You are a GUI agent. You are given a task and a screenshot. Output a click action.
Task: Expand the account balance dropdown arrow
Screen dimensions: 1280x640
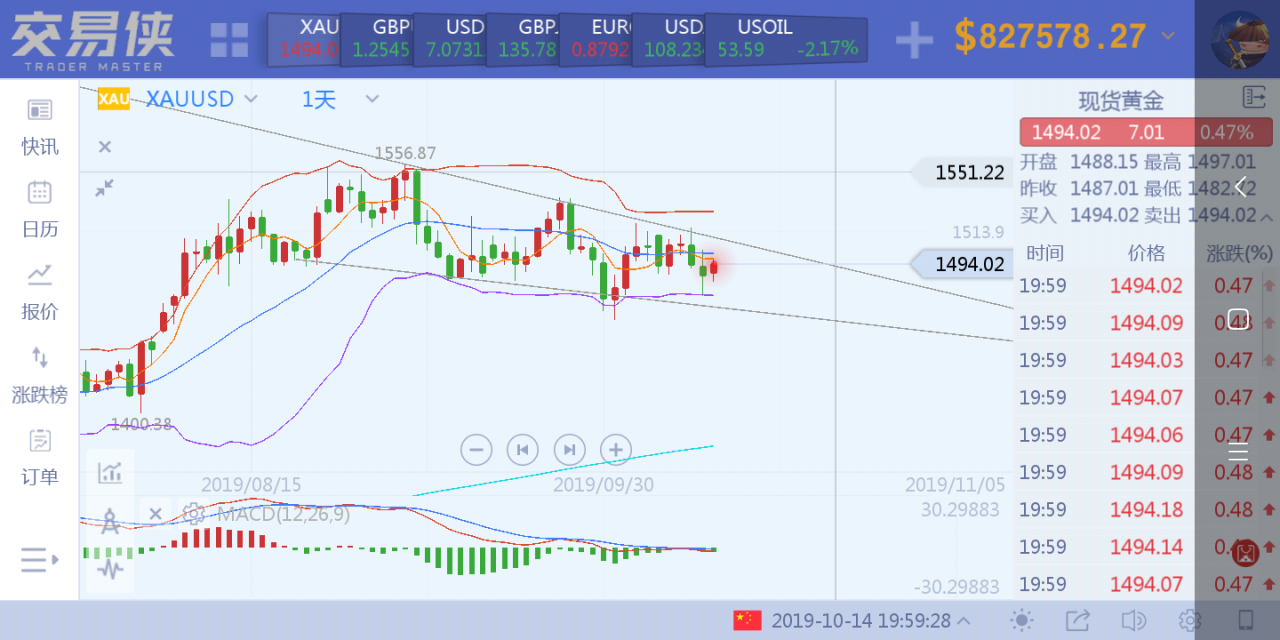point(1168,37)
